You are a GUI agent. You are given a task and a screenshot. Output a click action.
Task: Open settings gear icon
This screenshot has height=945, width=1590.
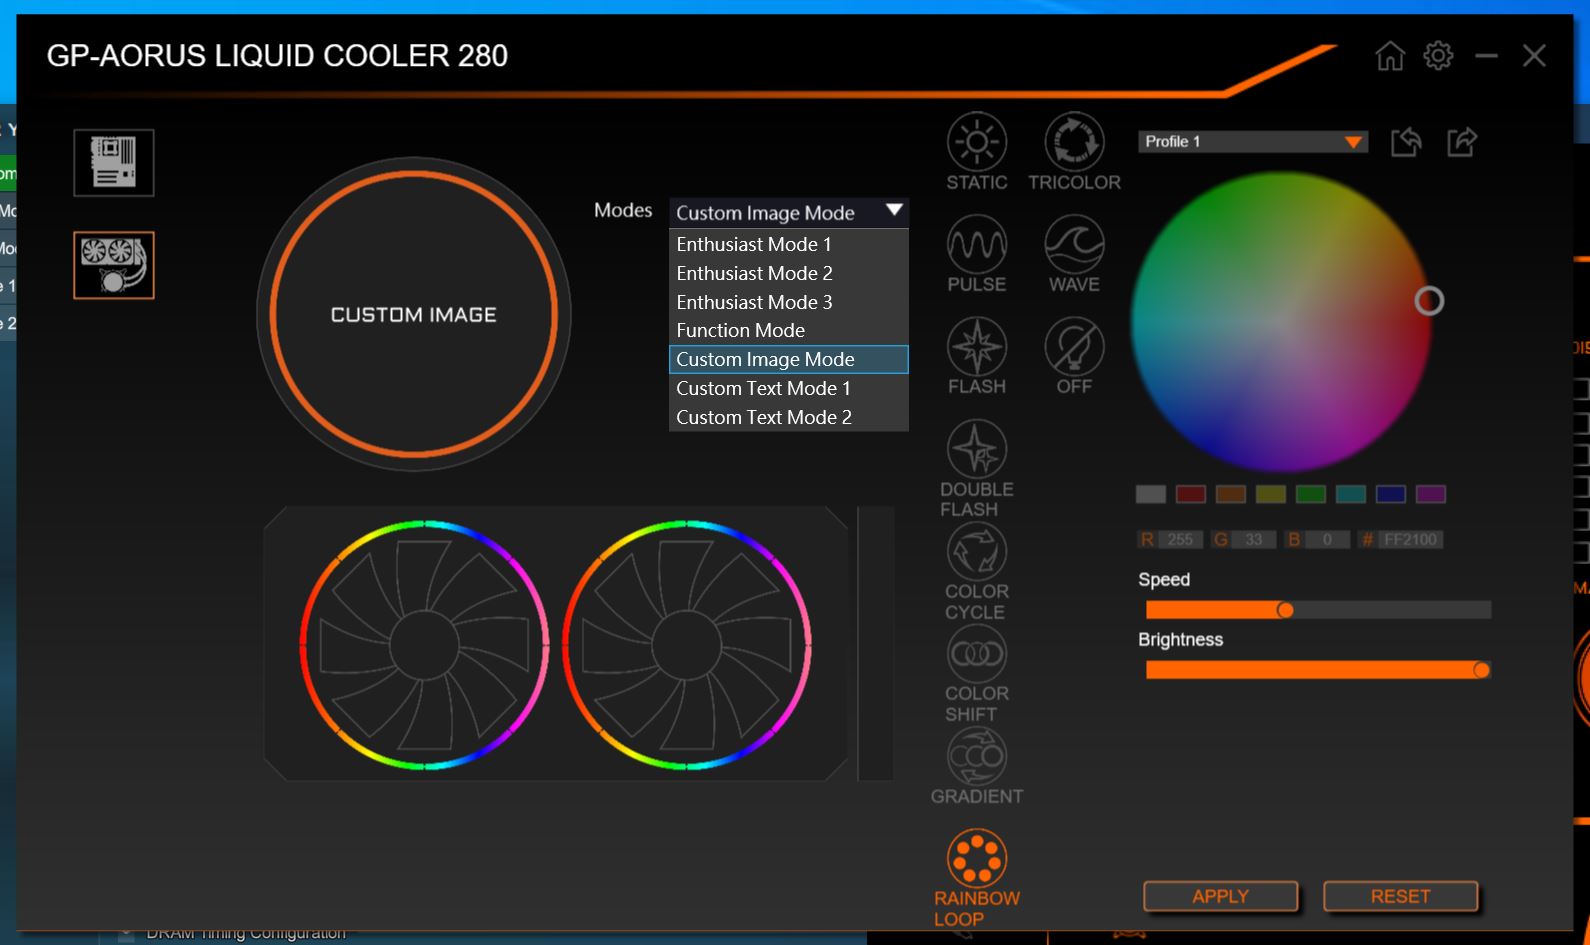tap(1438, 55)
